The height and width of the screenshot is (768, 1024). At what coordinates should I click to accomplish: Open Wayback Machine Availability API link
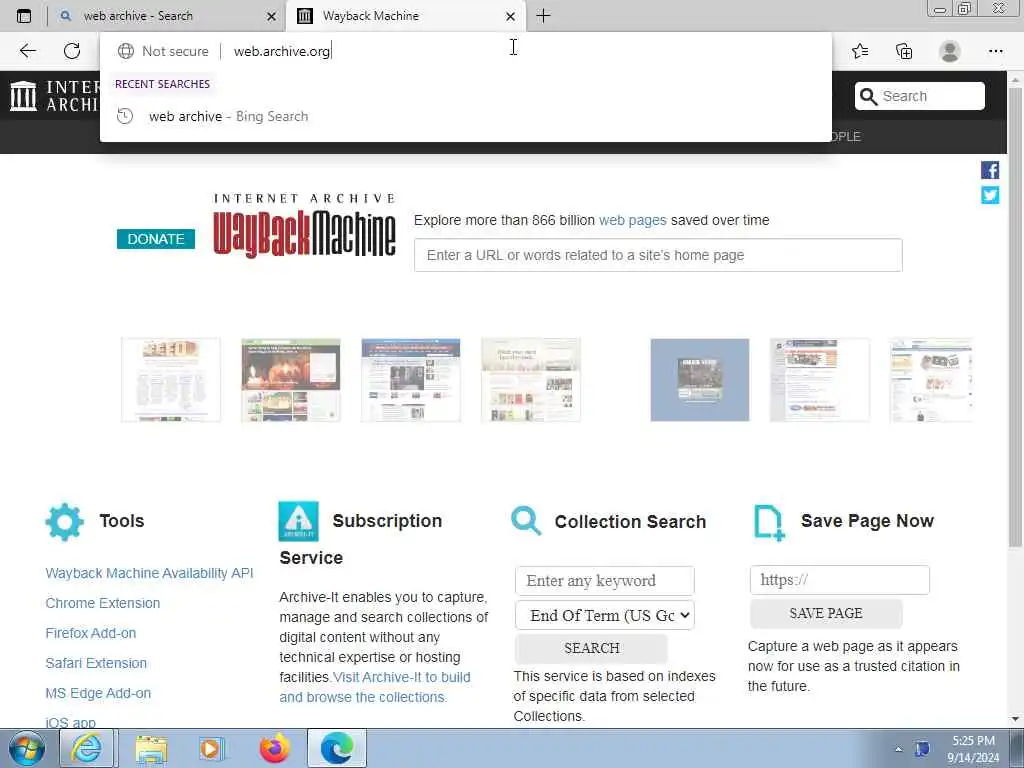150,573
